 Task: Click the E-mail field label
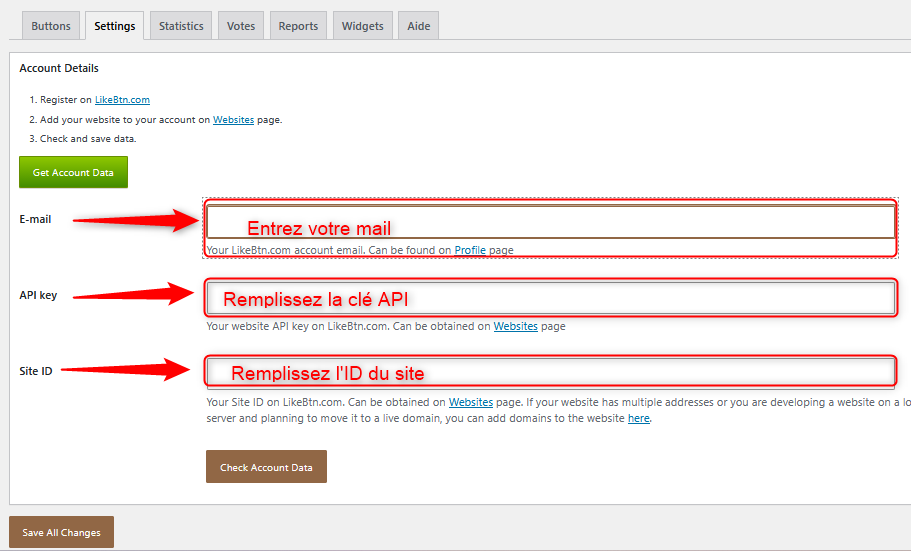35,219
